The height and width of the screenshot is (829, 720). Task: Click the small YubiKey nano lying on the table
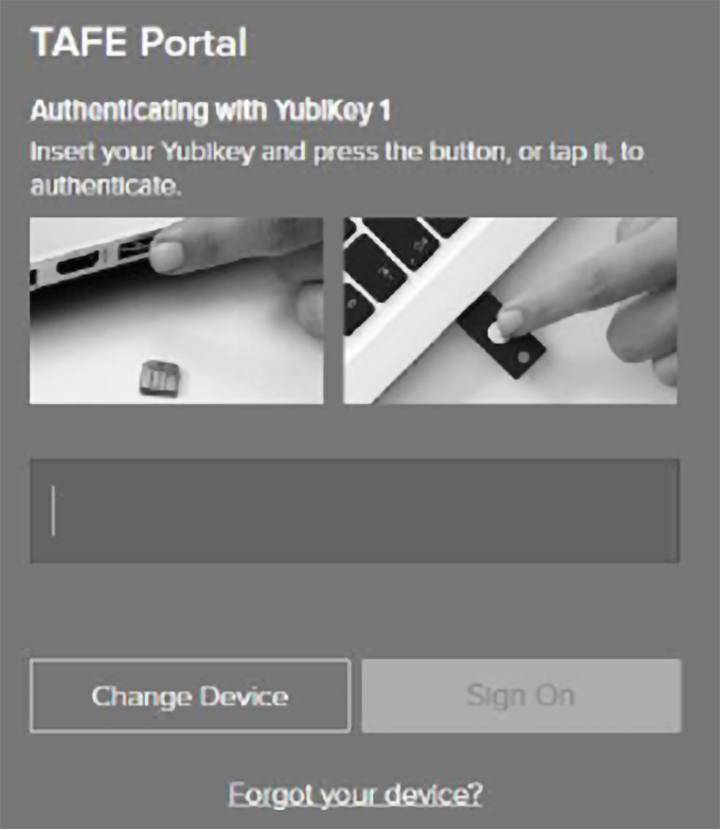[x=161, y=377]
